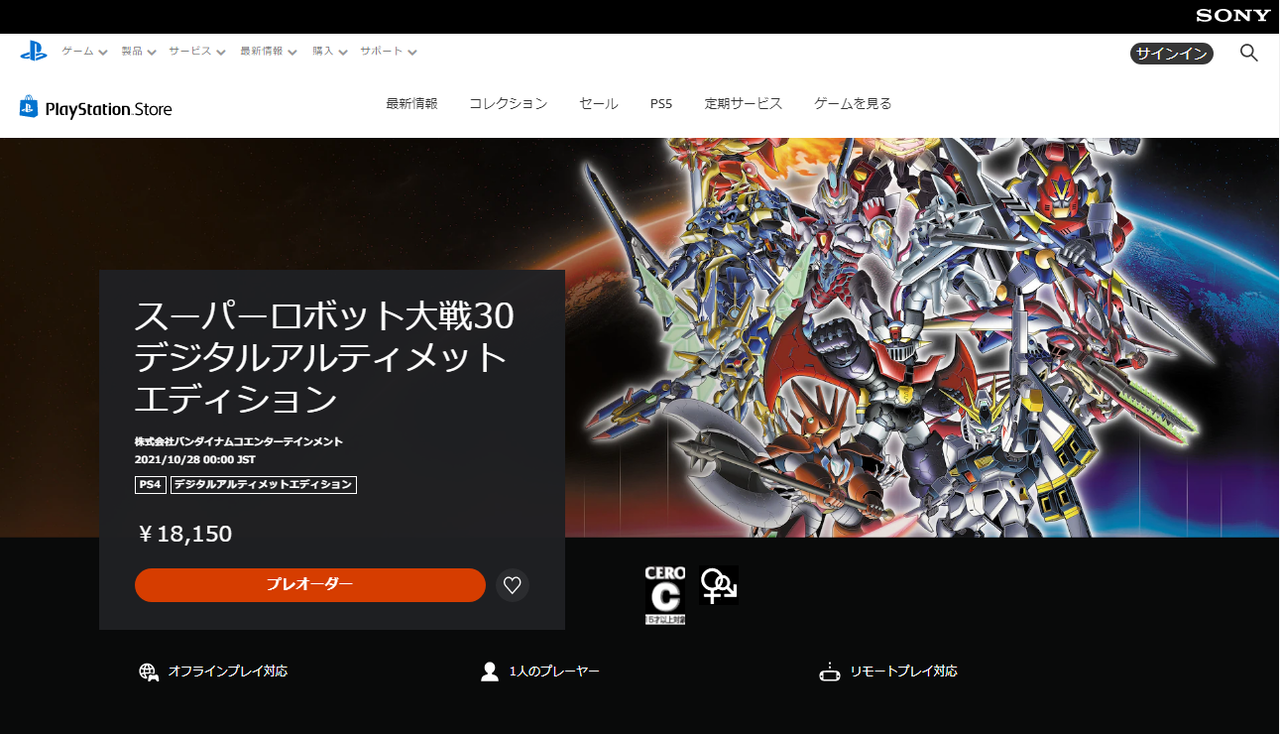Viewport: 1280px width, 734px height.
Task: Click the remote play controller icon
Action: pyautogui.click(x=829, y=672)
